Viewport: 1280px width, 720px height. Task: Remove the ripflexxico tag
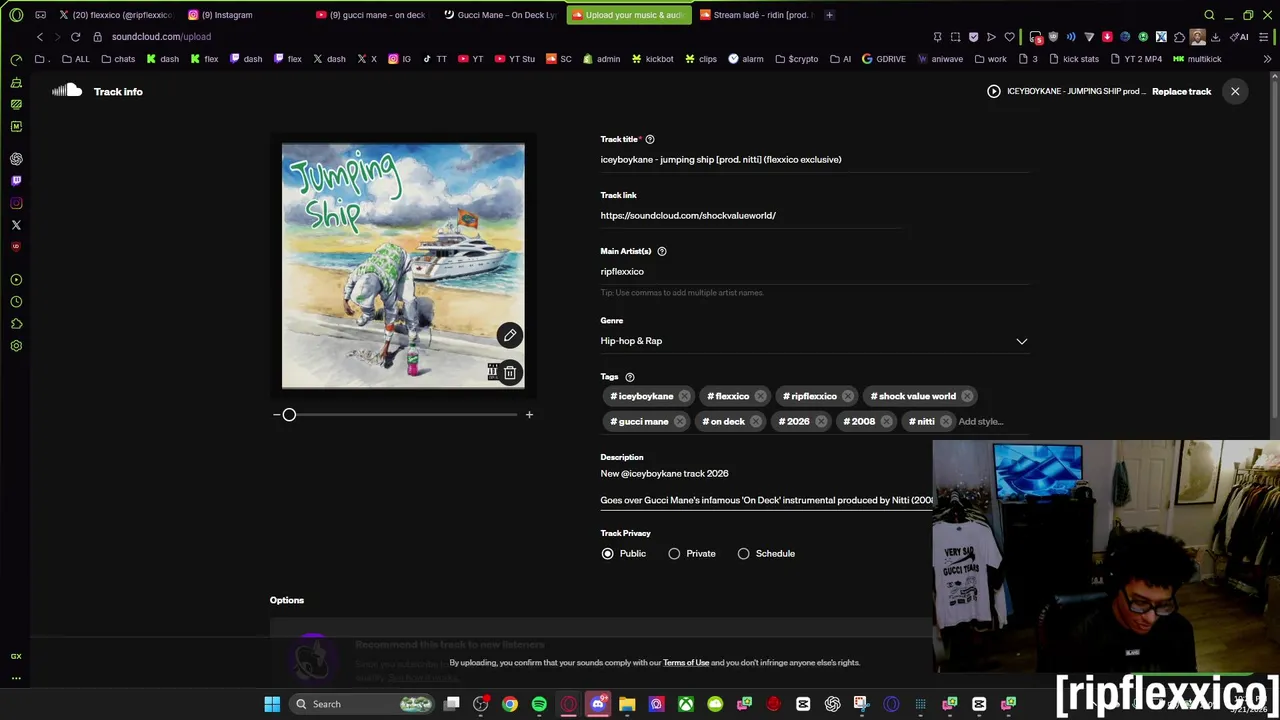tap(848, 396)
